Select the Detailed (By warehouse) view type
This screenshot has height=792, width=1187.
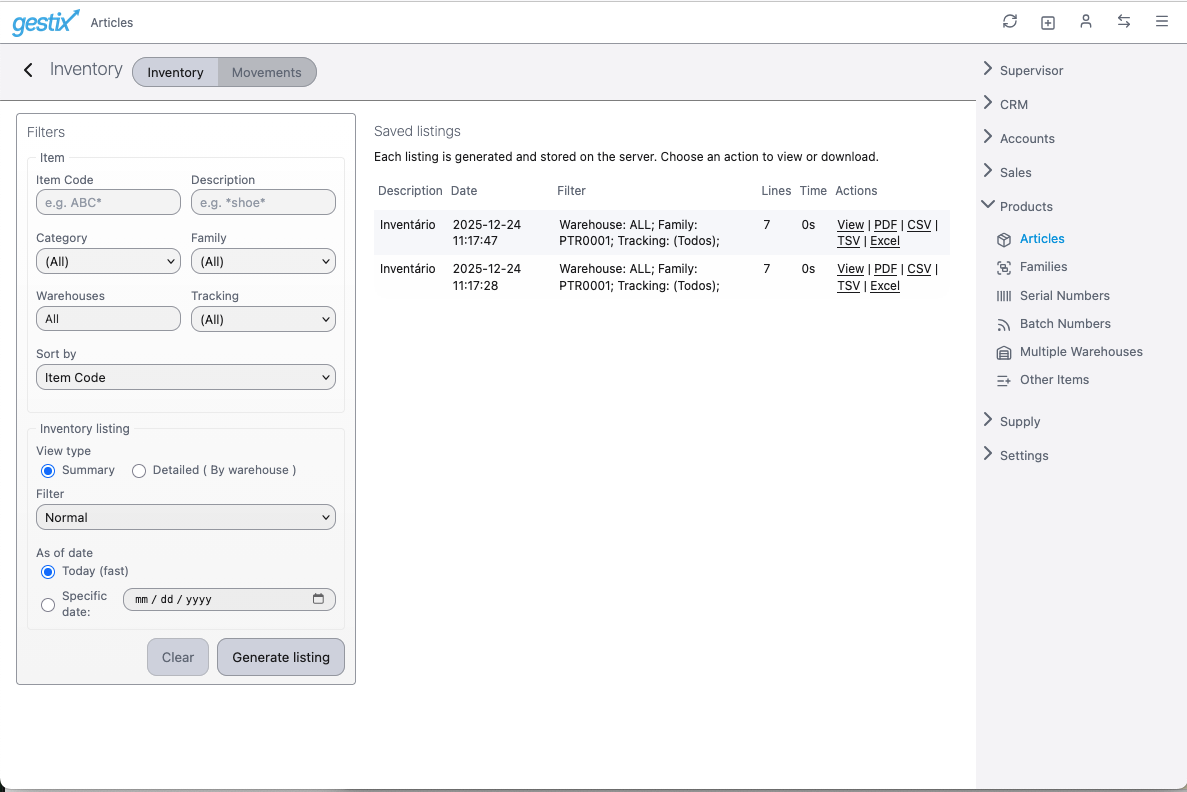click(x=139, y=471)
